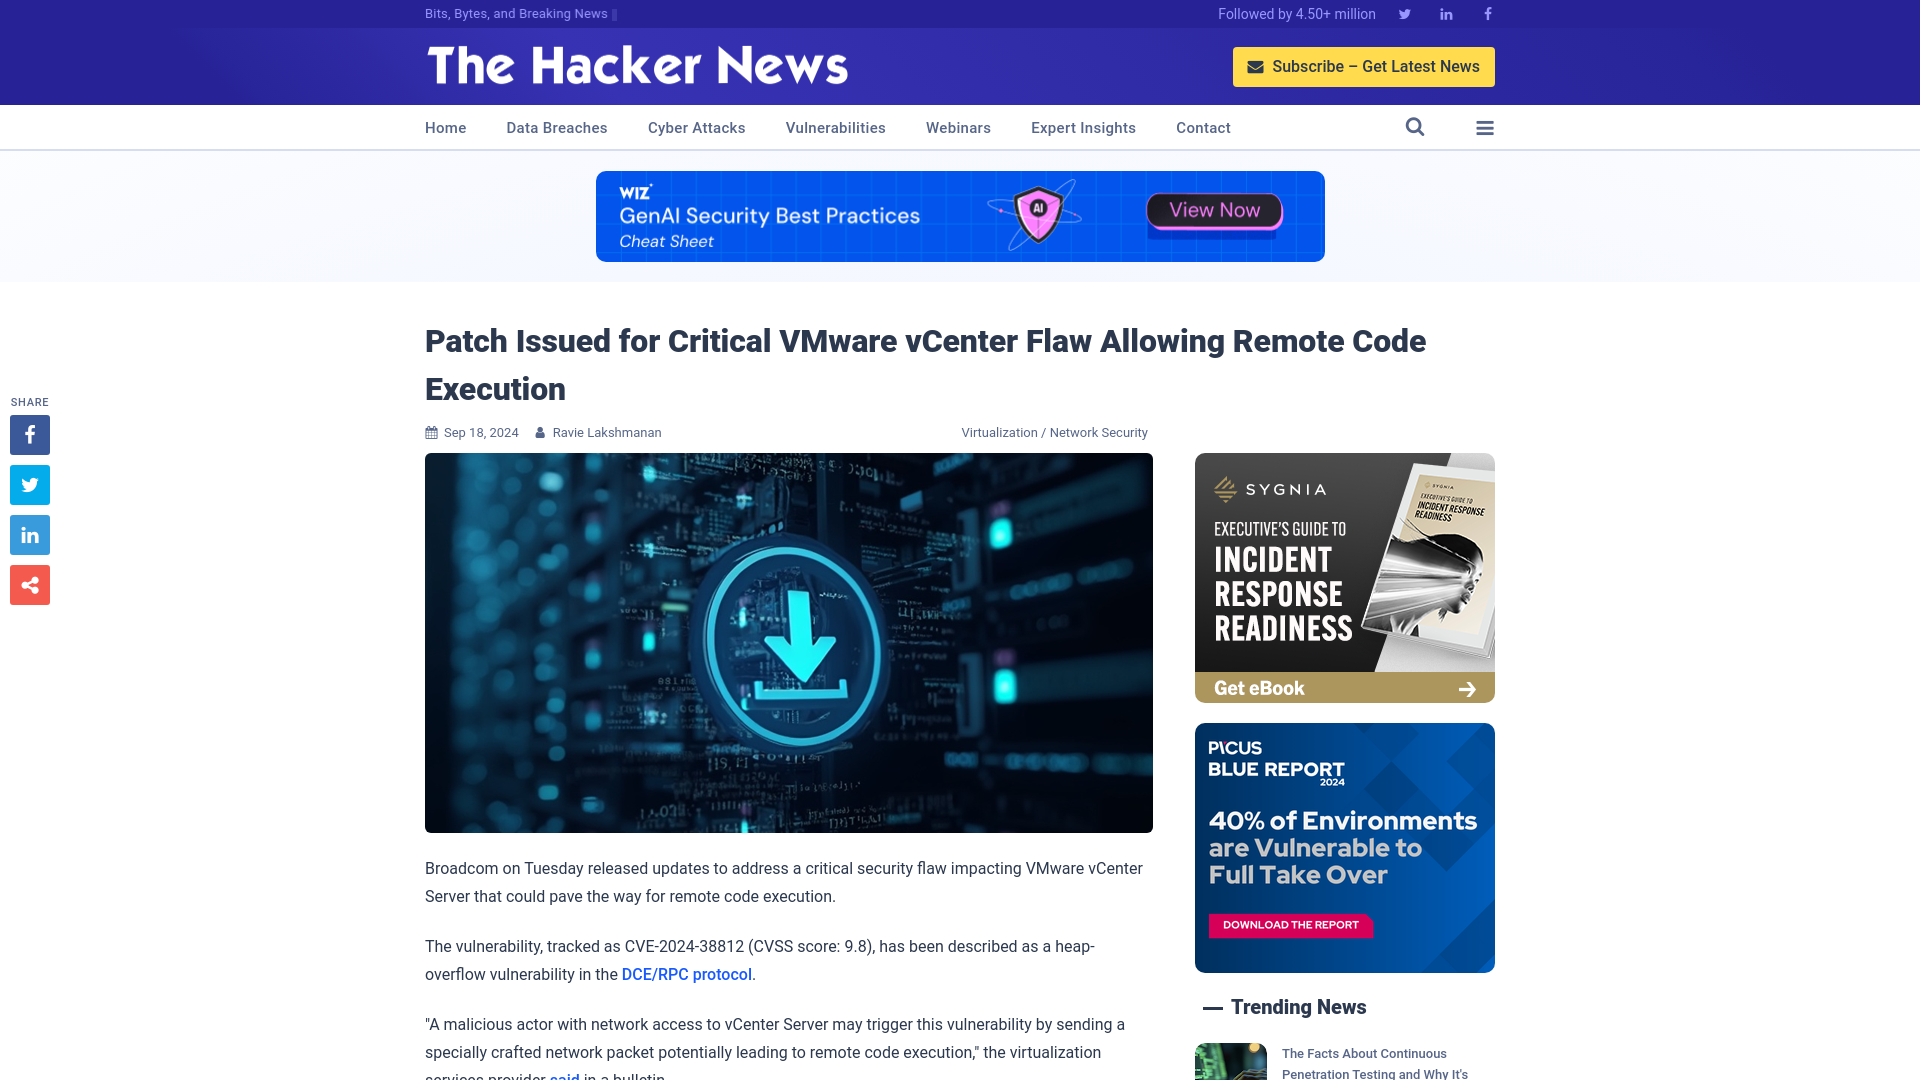Click the Download the Report button
This screenshot has height=1080, width=1920.
[1291, 924]
